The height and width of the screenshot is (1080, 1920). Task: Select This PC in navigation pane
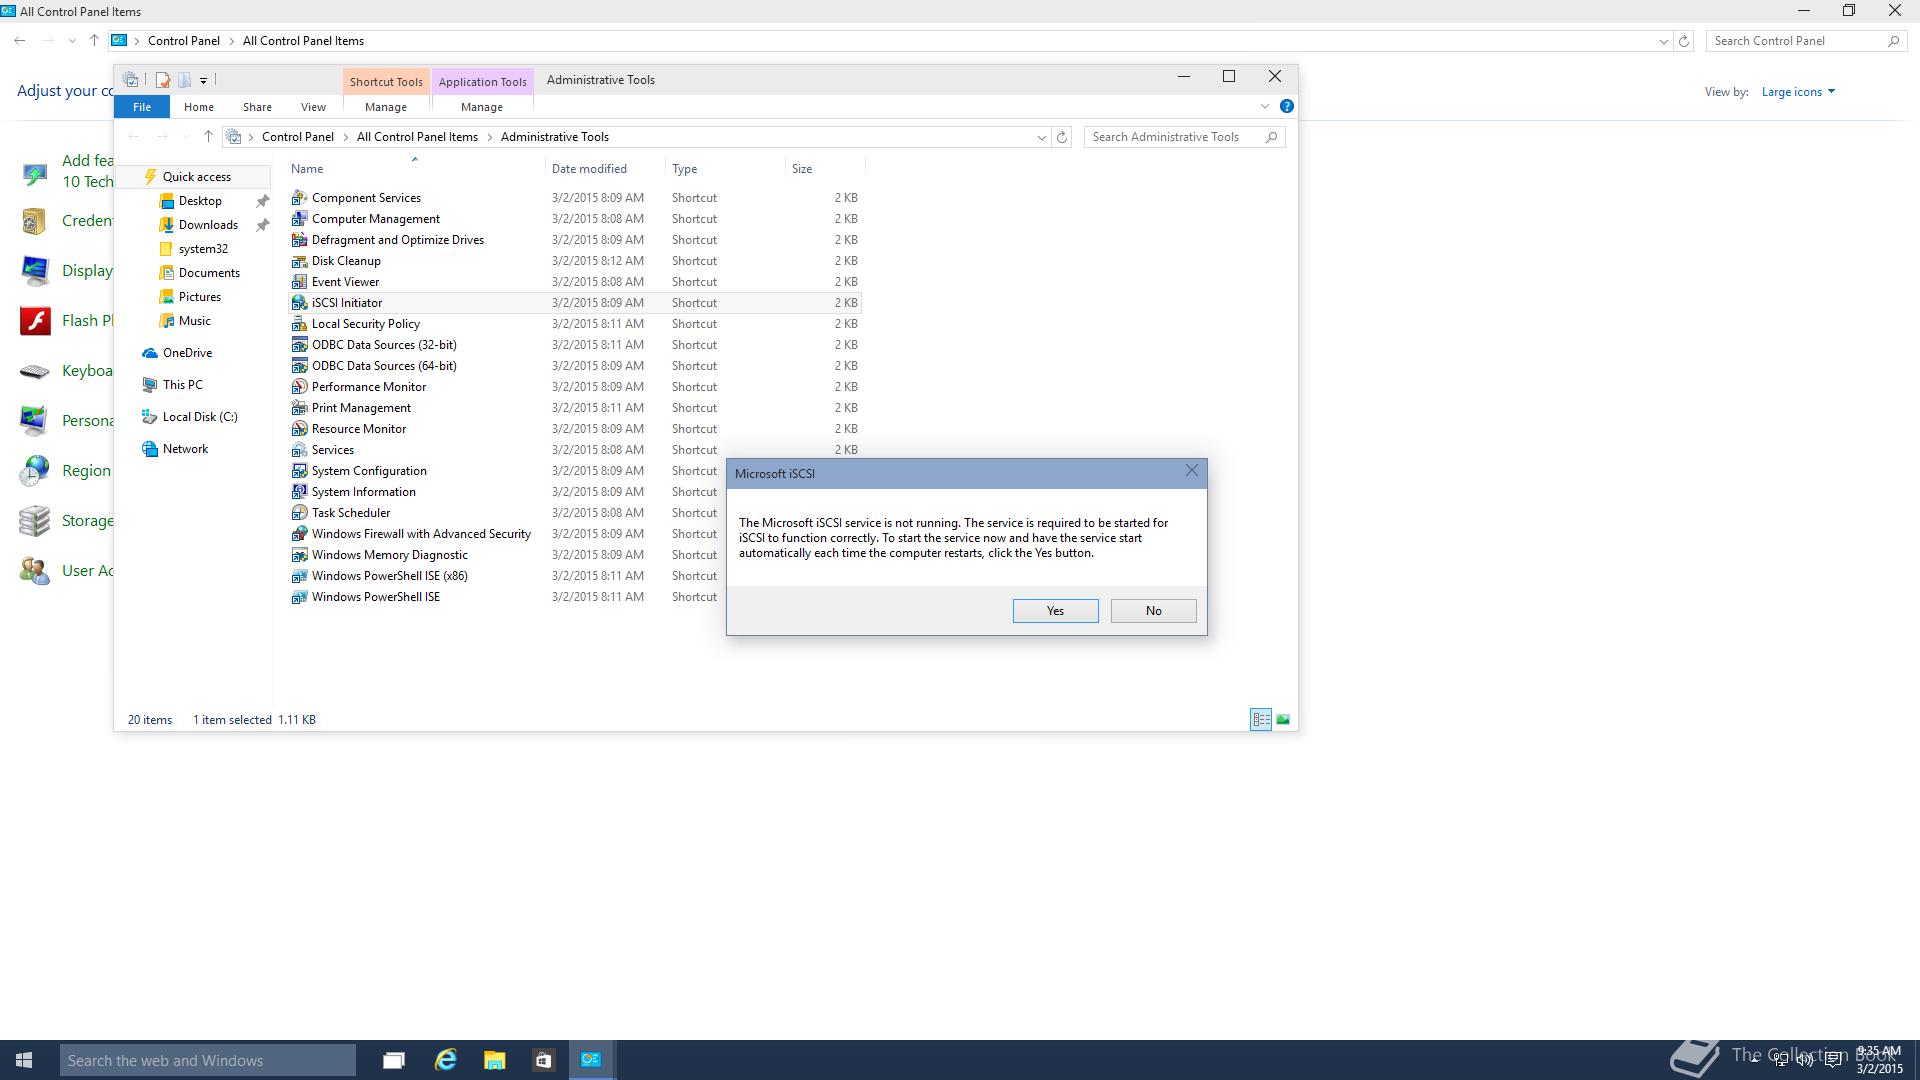pos(182,385)
